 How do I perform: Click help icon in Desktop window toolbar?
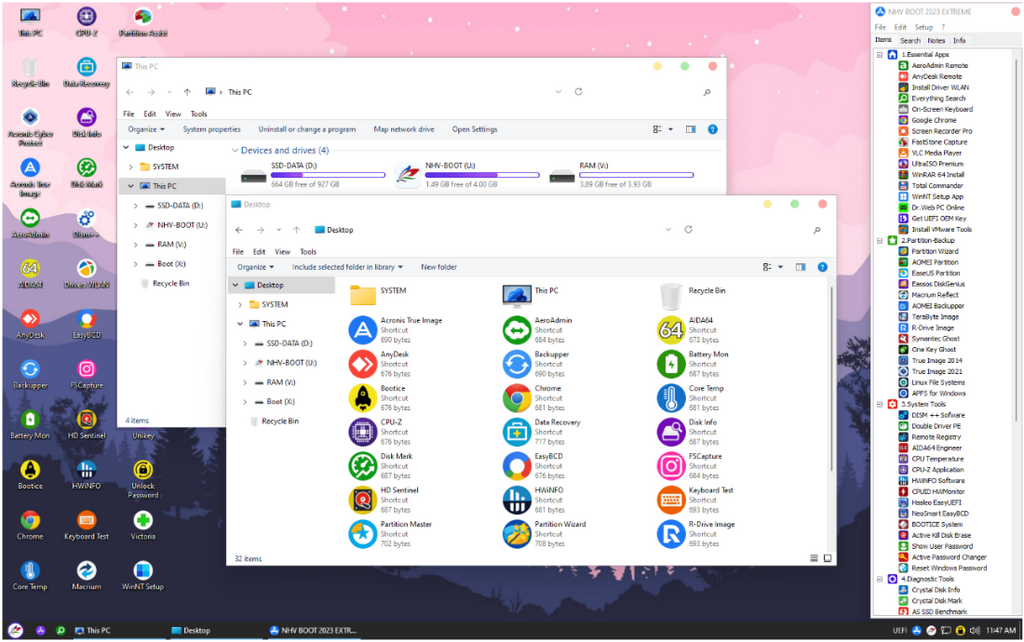pos(822,266)
